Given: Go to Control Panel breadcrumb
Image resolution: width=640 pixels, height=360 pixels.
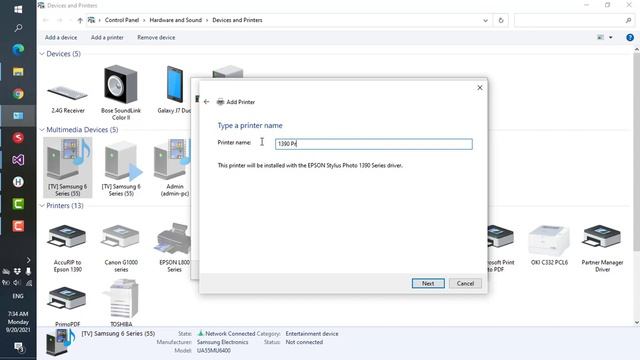Looking at the screenshot, I should (122, 20).
